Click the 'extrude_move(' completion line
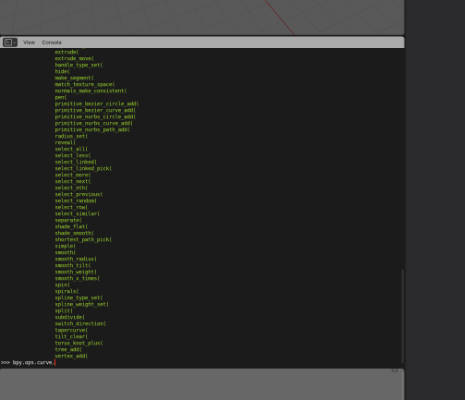The image size is (465, 400). 74,58
